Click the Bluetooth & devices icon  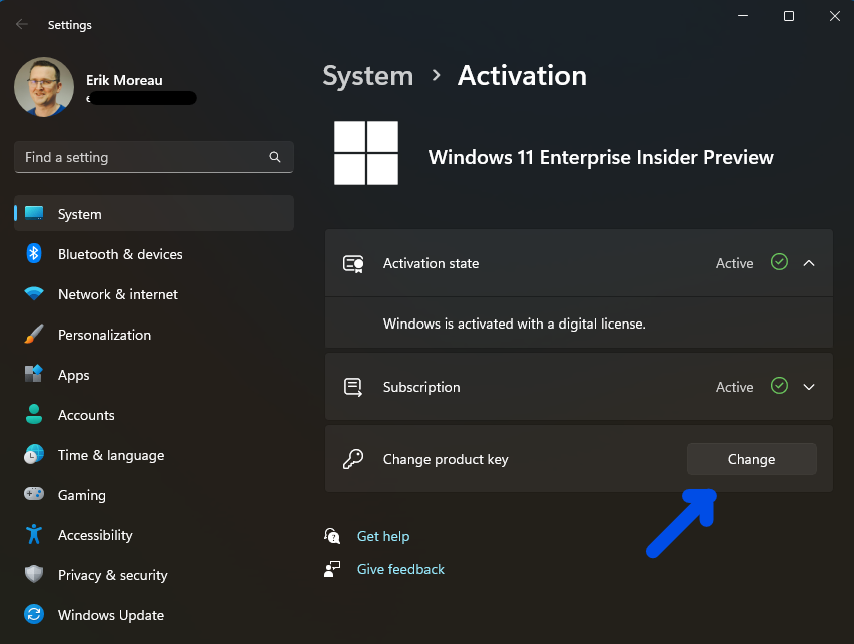(34, 254)
